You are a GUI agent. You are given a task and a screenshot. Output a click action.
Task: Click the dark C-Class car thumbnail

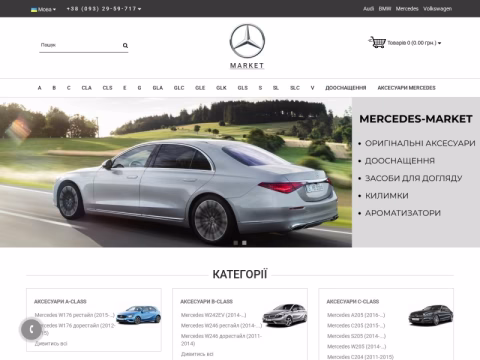pos(431,315)
